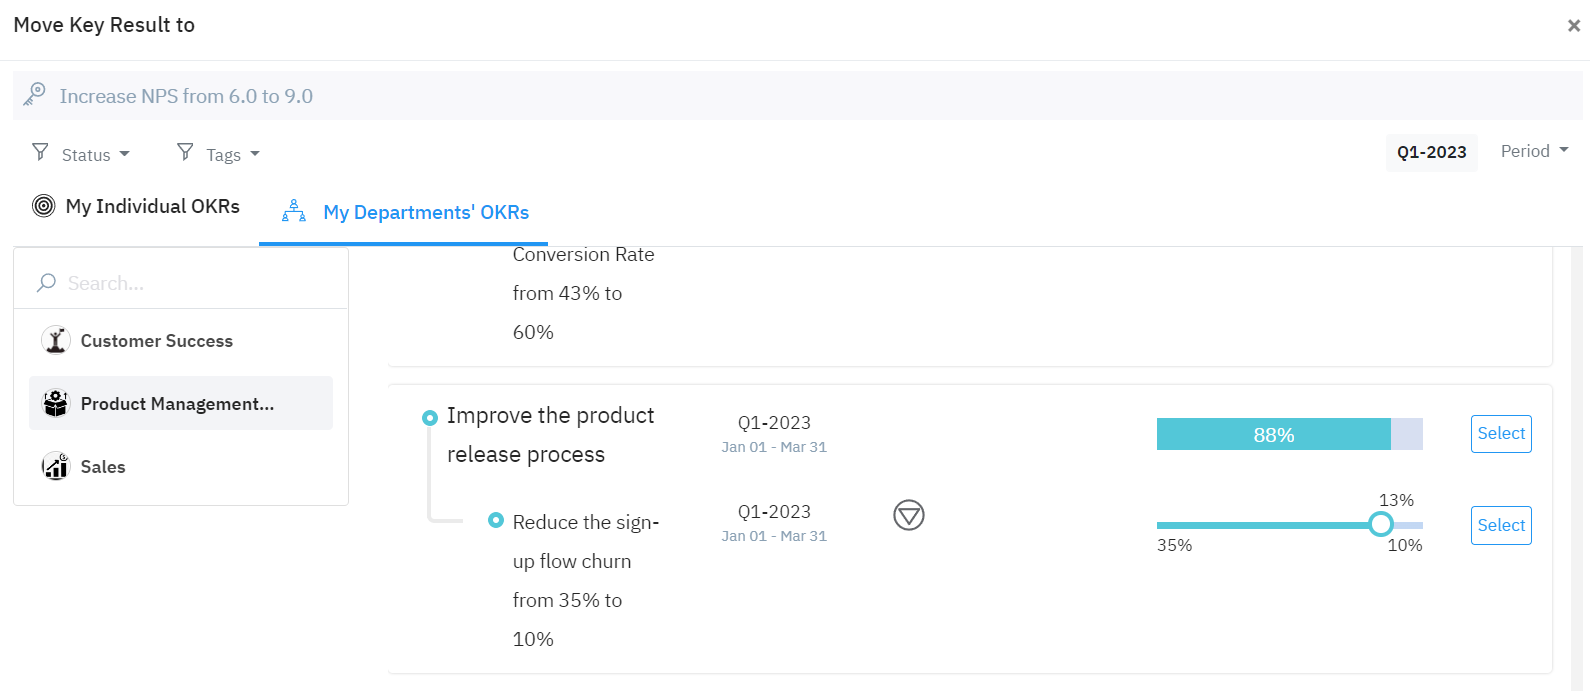This screenshot has height=691, width=1590.
Task: Open the Status filter dropdown
Action: pyautogui.click(x=95, y=155)
